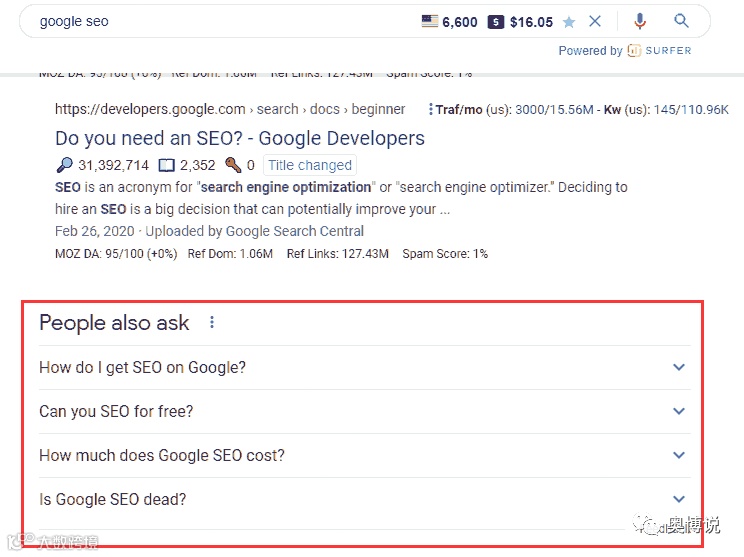Click the "MOZ DA: 95/100 (+0%)" metric
This screenshot has height=557, width=744.
116,254
